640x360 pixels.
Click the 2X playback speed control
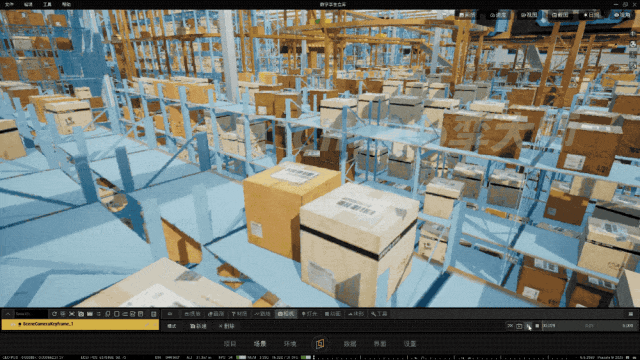coord(510,326)
